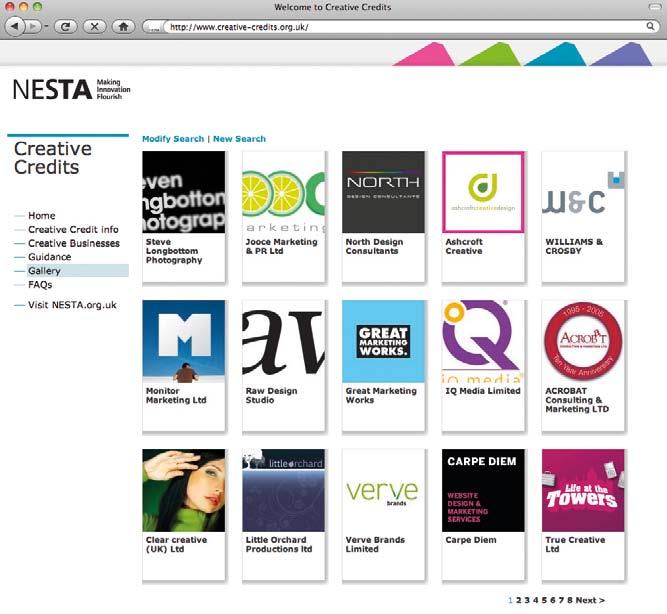The height and width of the screenshot is (614, 667).
Task: Click IQ Media Limited caption text
Action: [483, 391]
